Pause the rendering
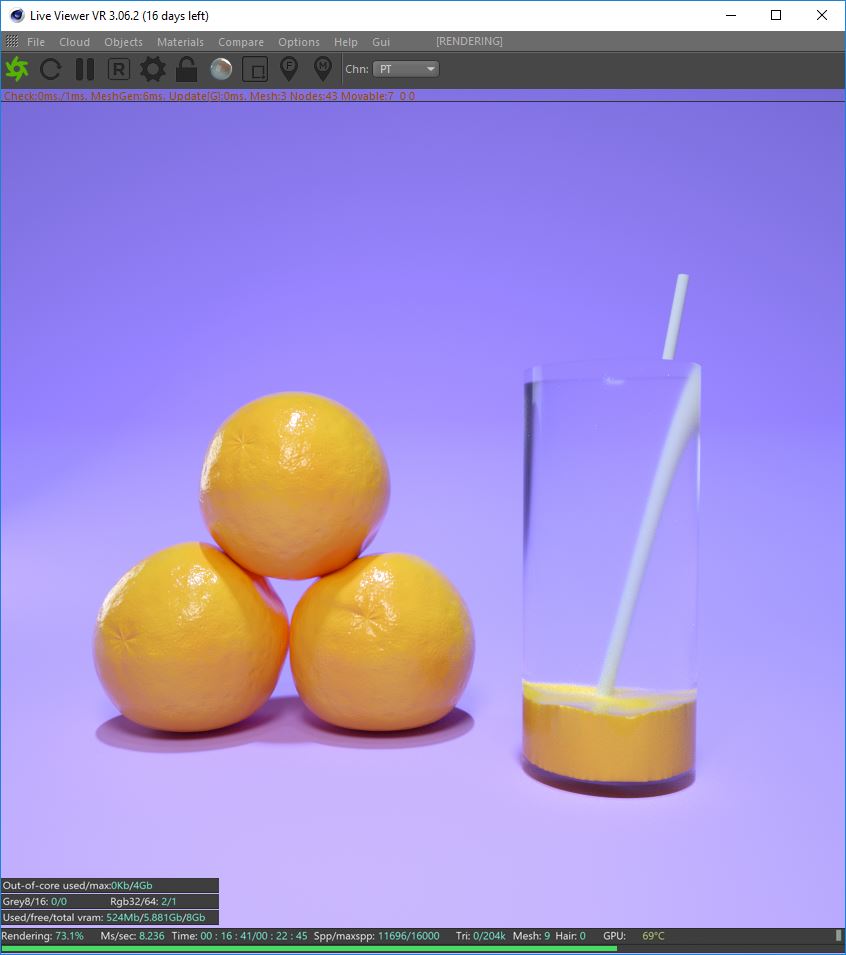Viewport: 846px width, 955px height. pyautogui.click(x=85, y=69)
